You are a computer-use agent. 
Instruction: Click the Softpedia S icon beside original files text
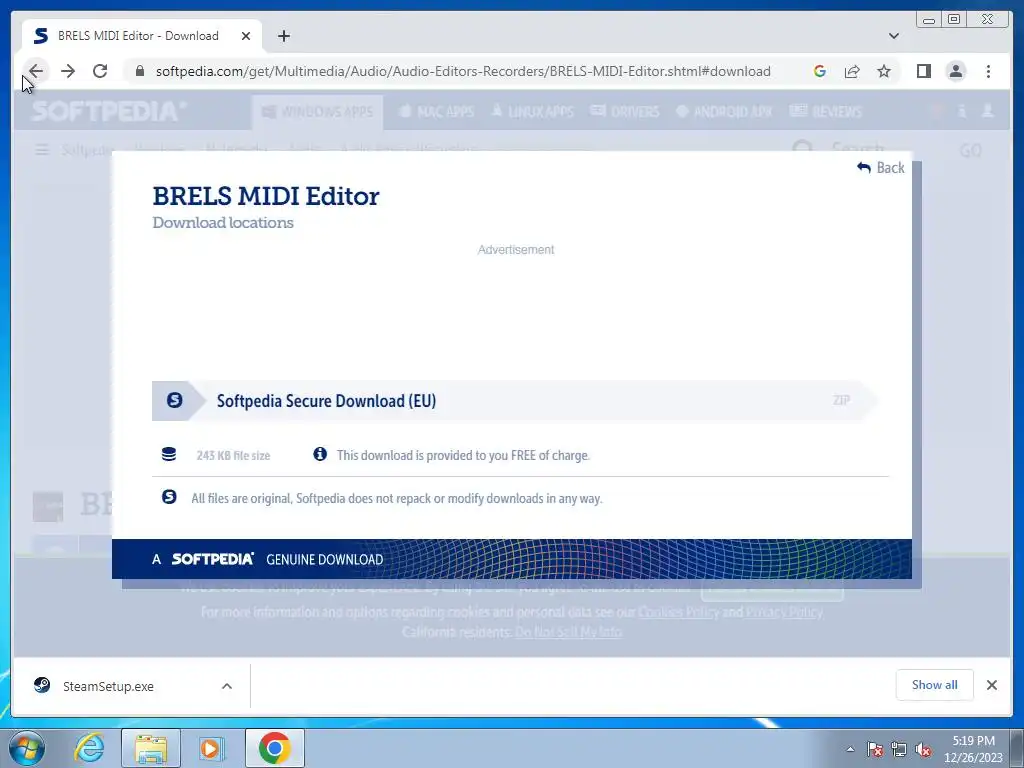[x=169, y=497]
